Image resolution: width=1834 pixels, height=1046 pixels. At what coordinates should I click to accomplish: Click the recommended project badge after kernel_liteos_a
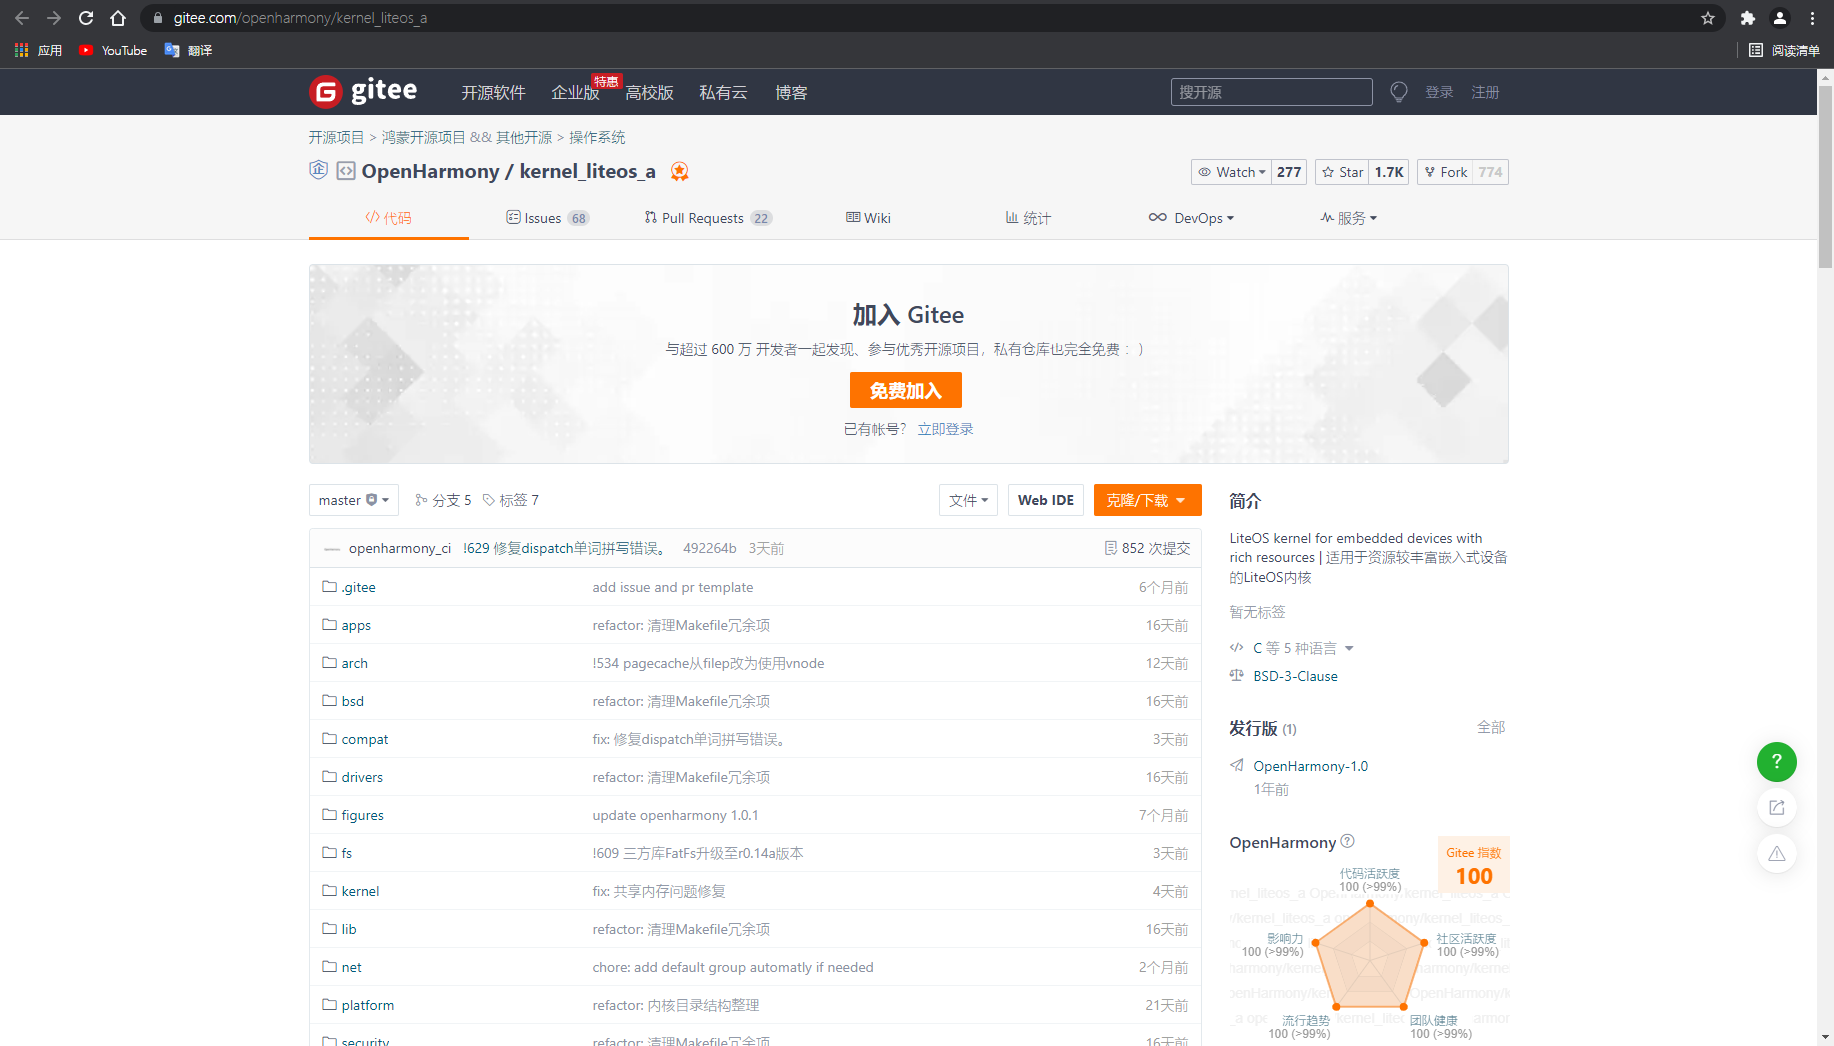[680, 171]
